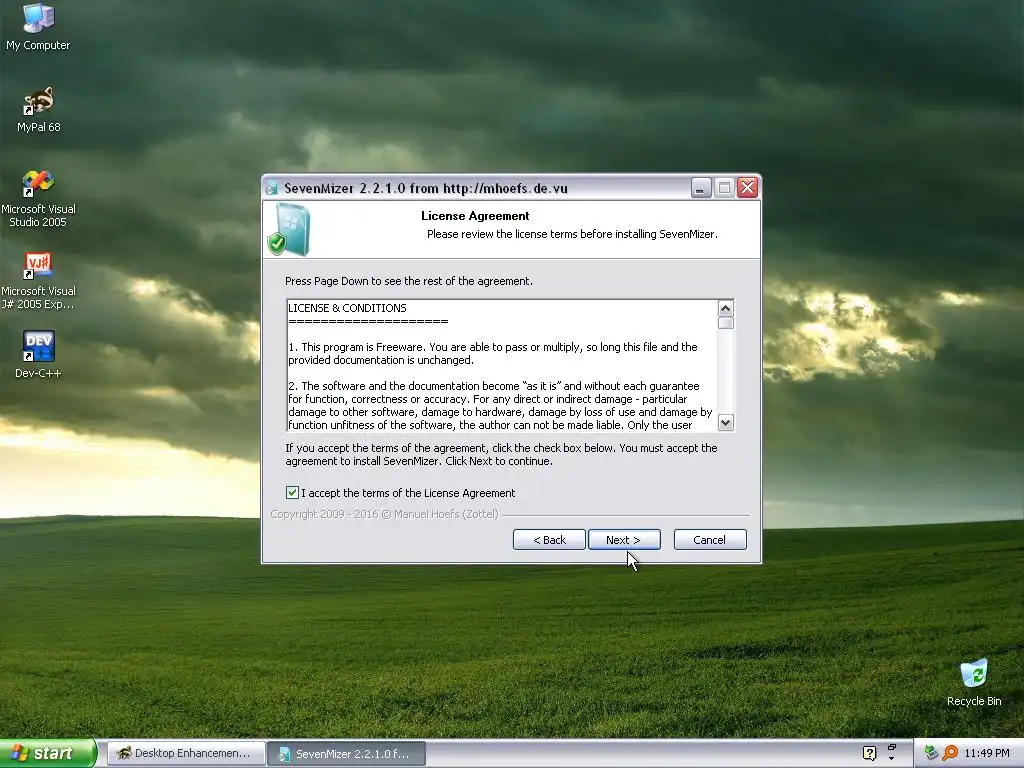Open the Windows start menu

point(47,753)
